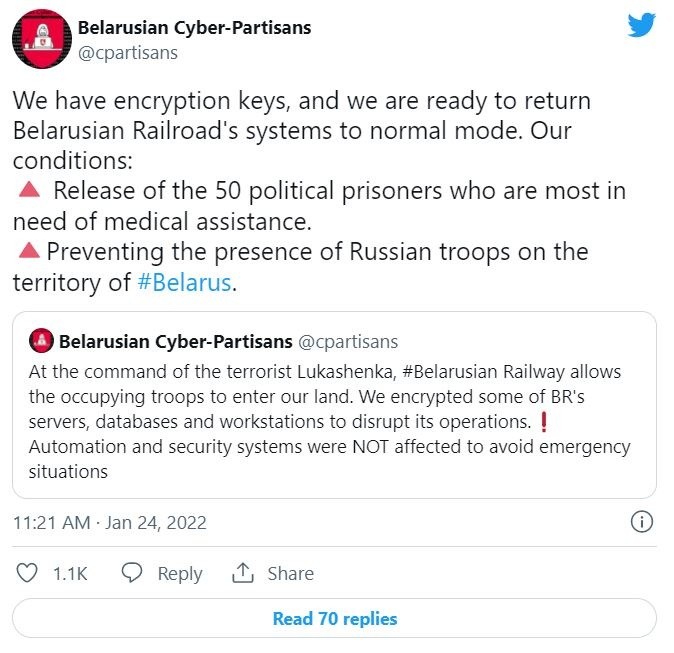Open the Belarusian Cyber-Partisans name in tweet header
Screen dimensions: 674x653
pyautogui.click(x=194, y=27)
